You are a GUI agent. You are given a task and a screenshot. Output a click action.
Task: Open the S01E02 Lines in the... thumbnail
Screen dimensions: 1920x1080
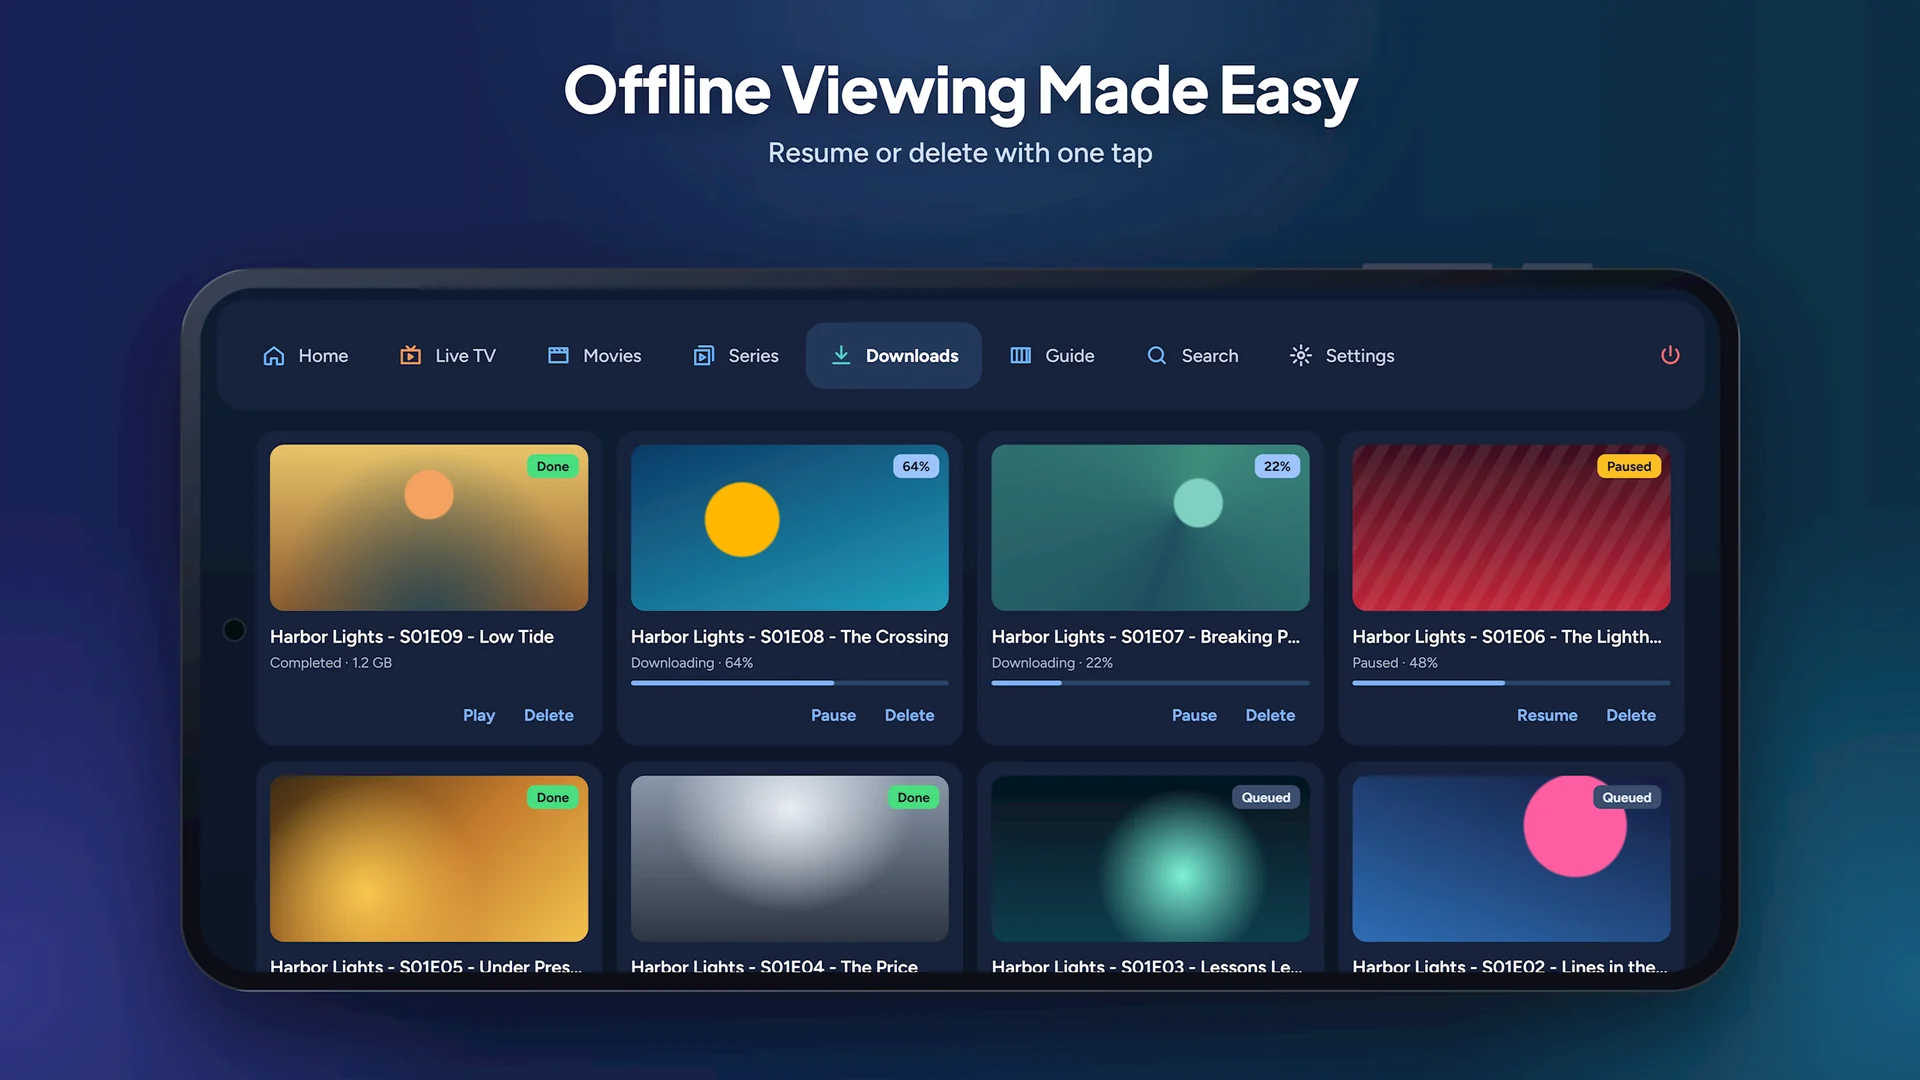coord(1511,859)
